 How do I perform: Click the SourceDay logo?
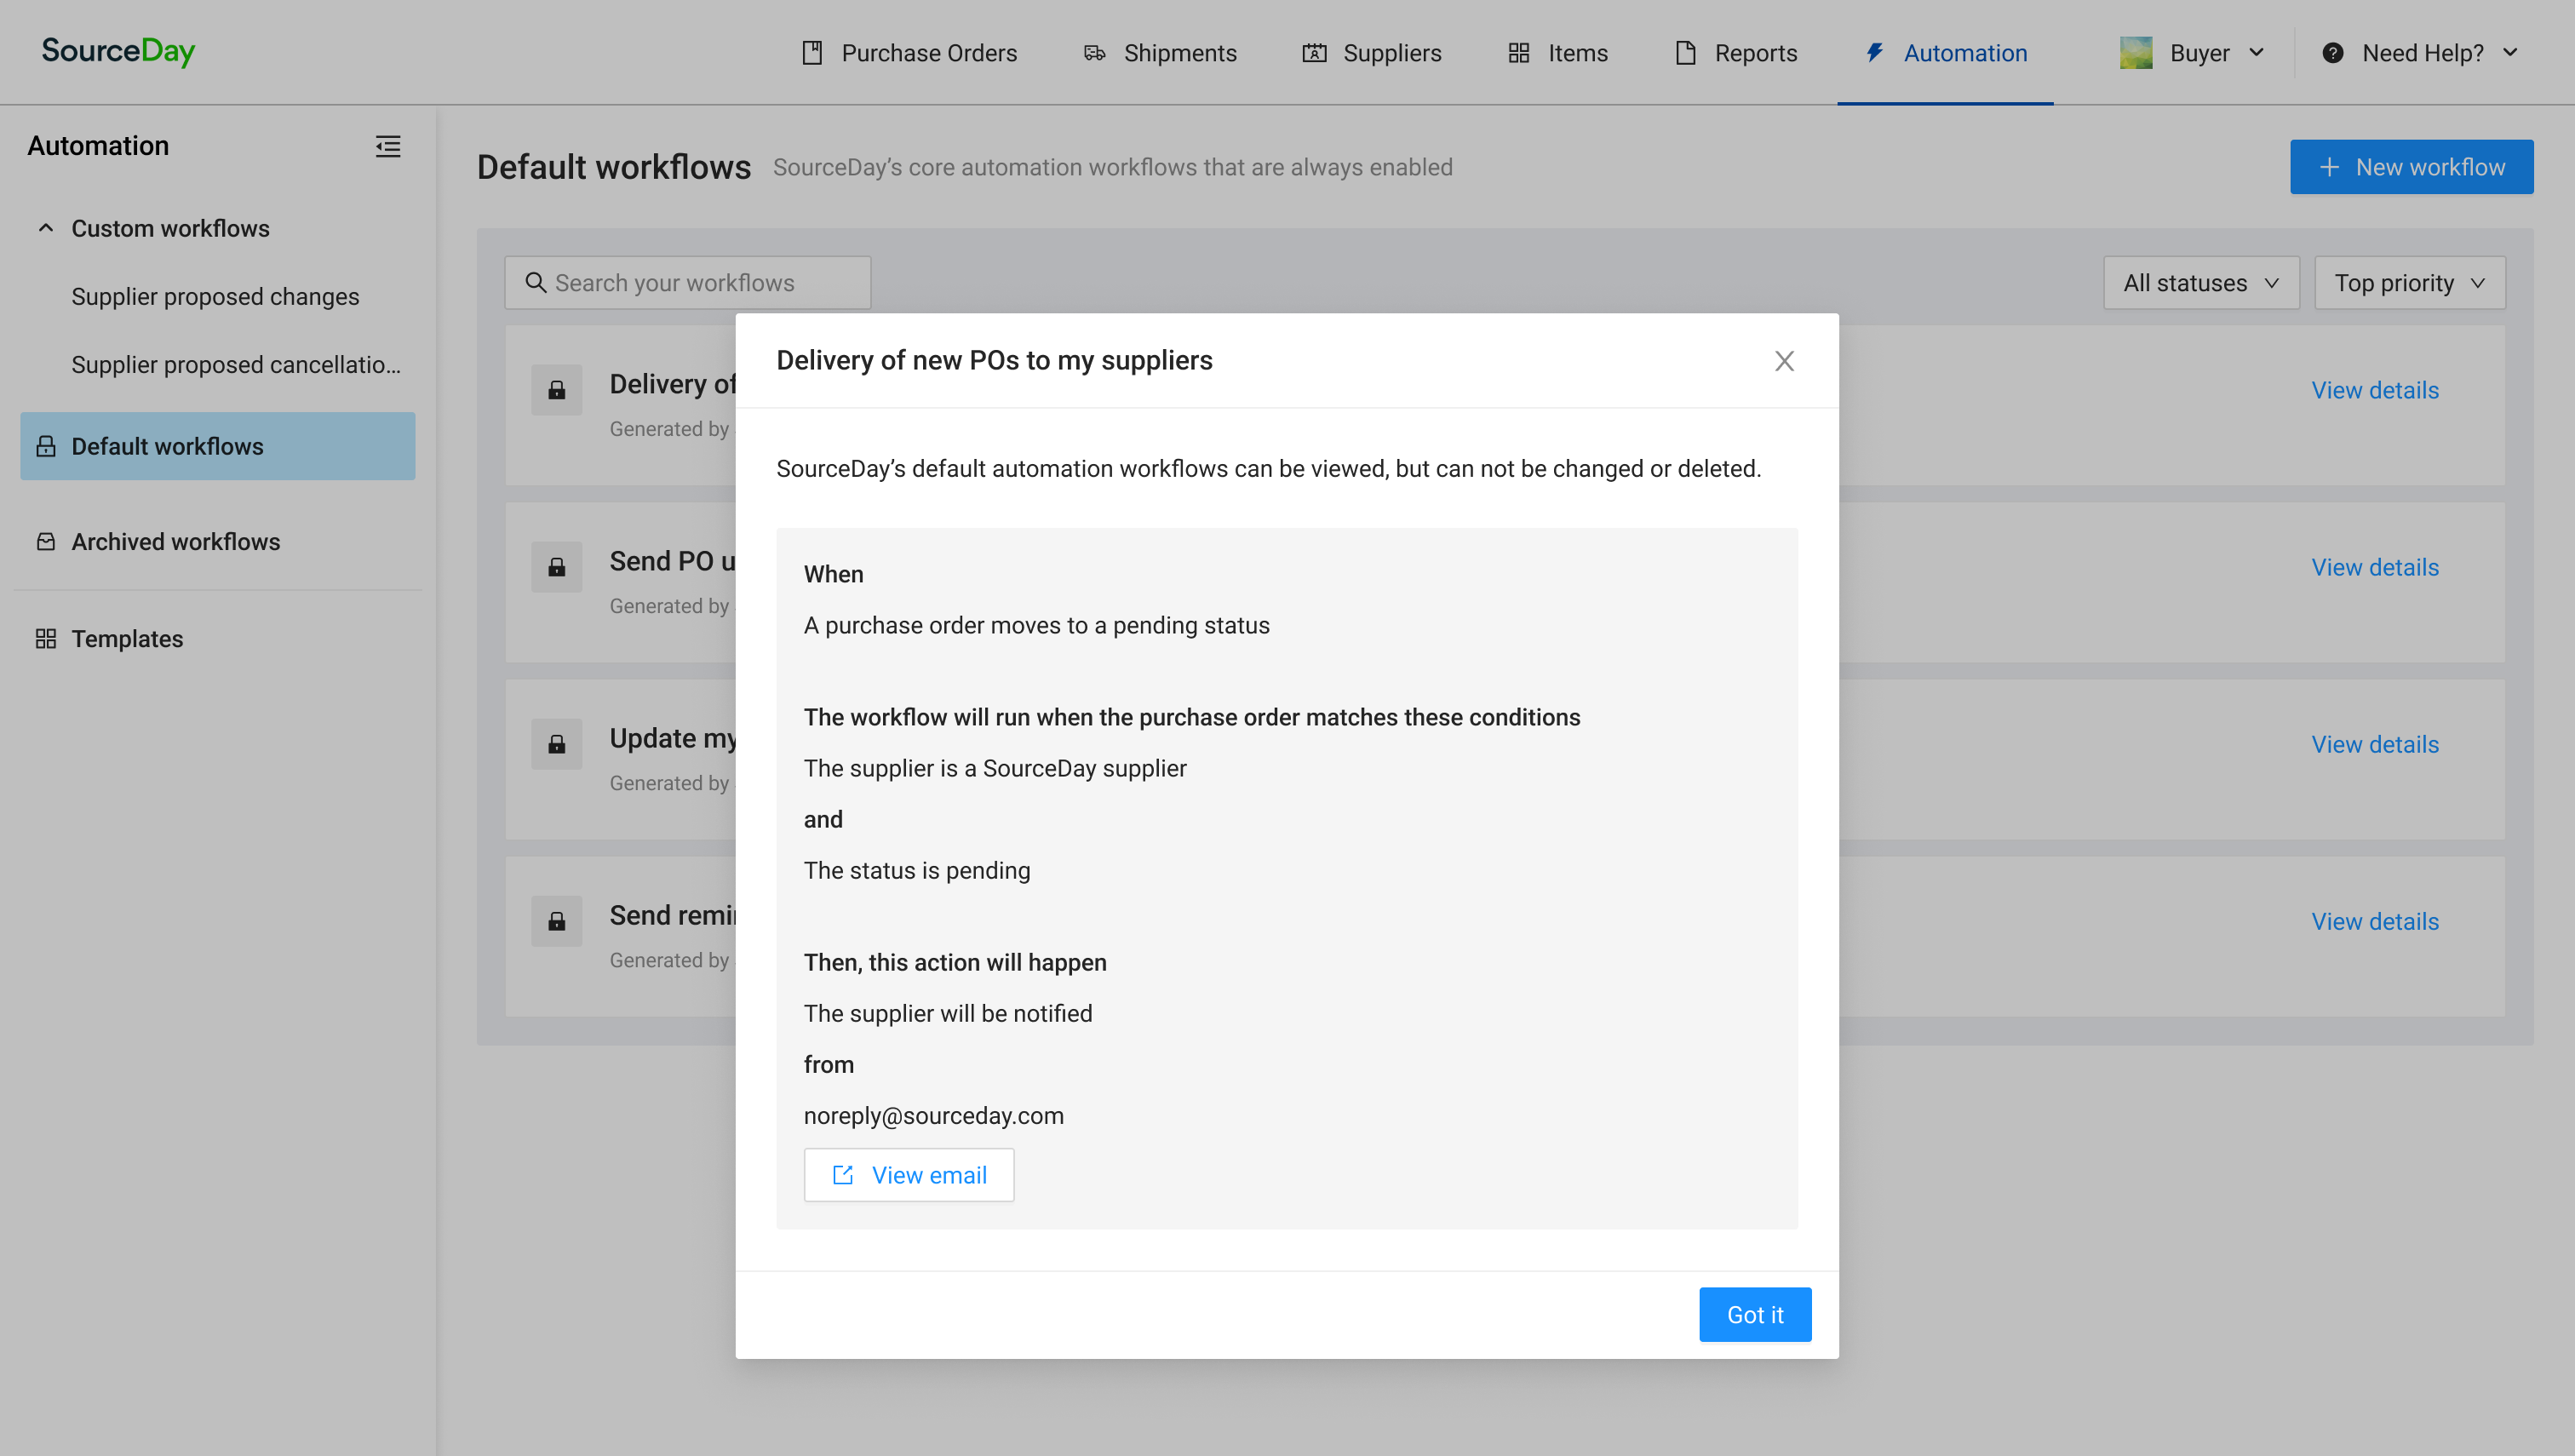[x=118, y=51]
